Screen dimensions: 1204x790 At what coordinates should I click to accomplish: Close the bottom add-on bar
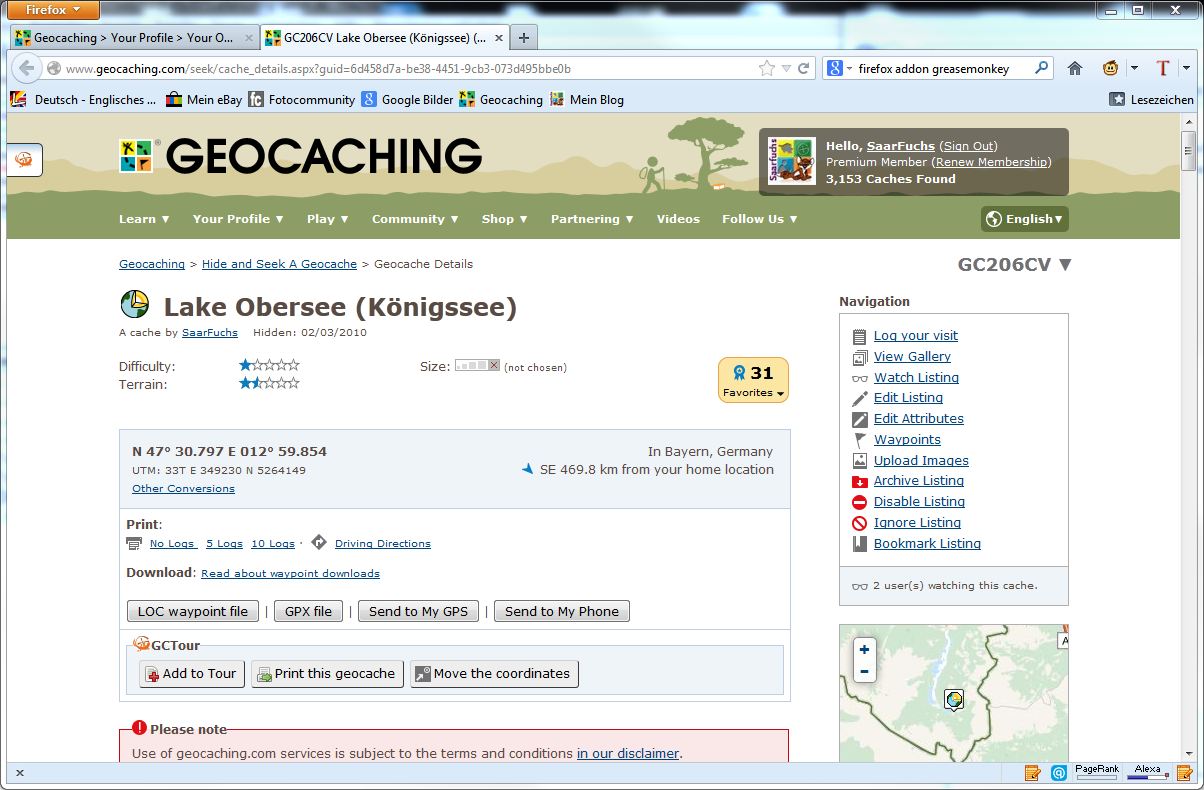click(19, 773)
